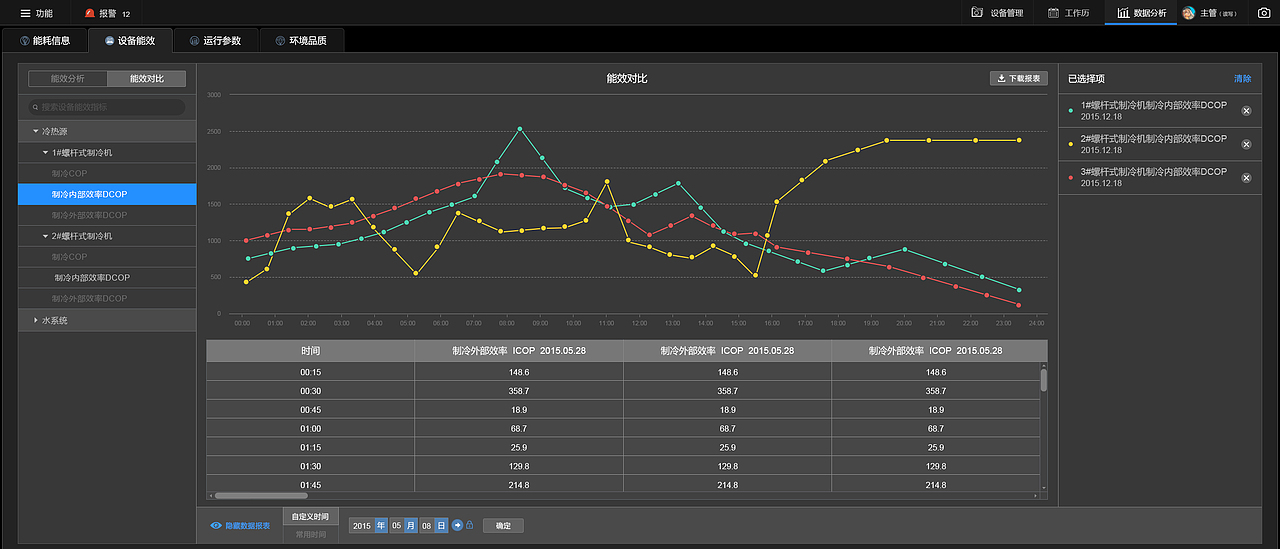Click the camera screenshot icon

point(1264,13)
